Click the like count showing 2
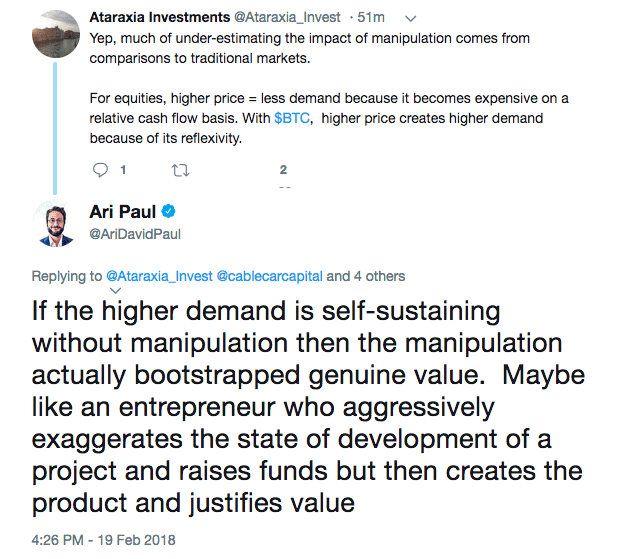 [x=284, y=170]
